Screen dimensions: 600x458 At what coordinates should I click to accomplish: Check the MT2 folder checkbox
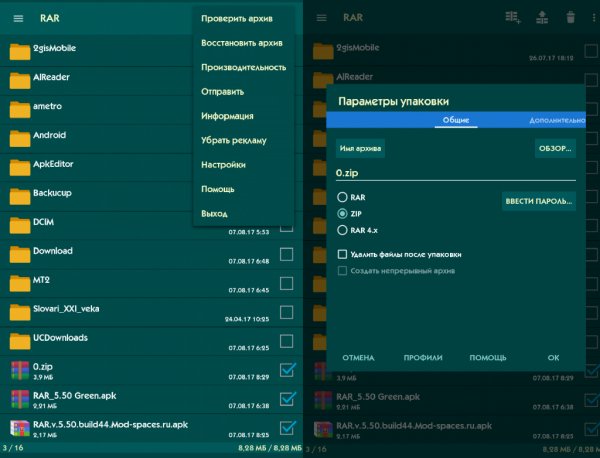pyautogui.click(x=287, y=284)
